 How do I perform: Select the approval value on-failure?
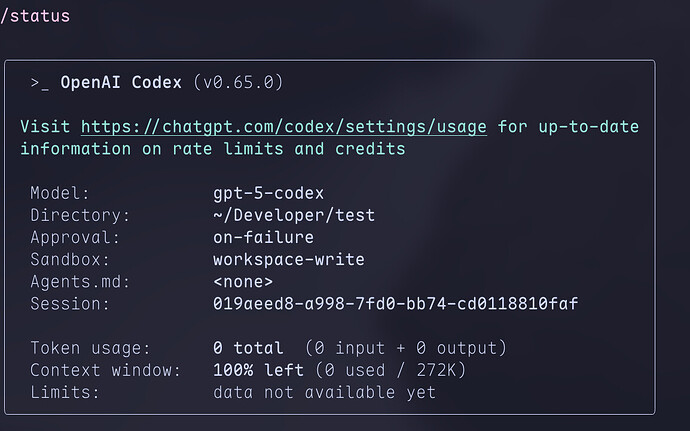pos(263,237)
